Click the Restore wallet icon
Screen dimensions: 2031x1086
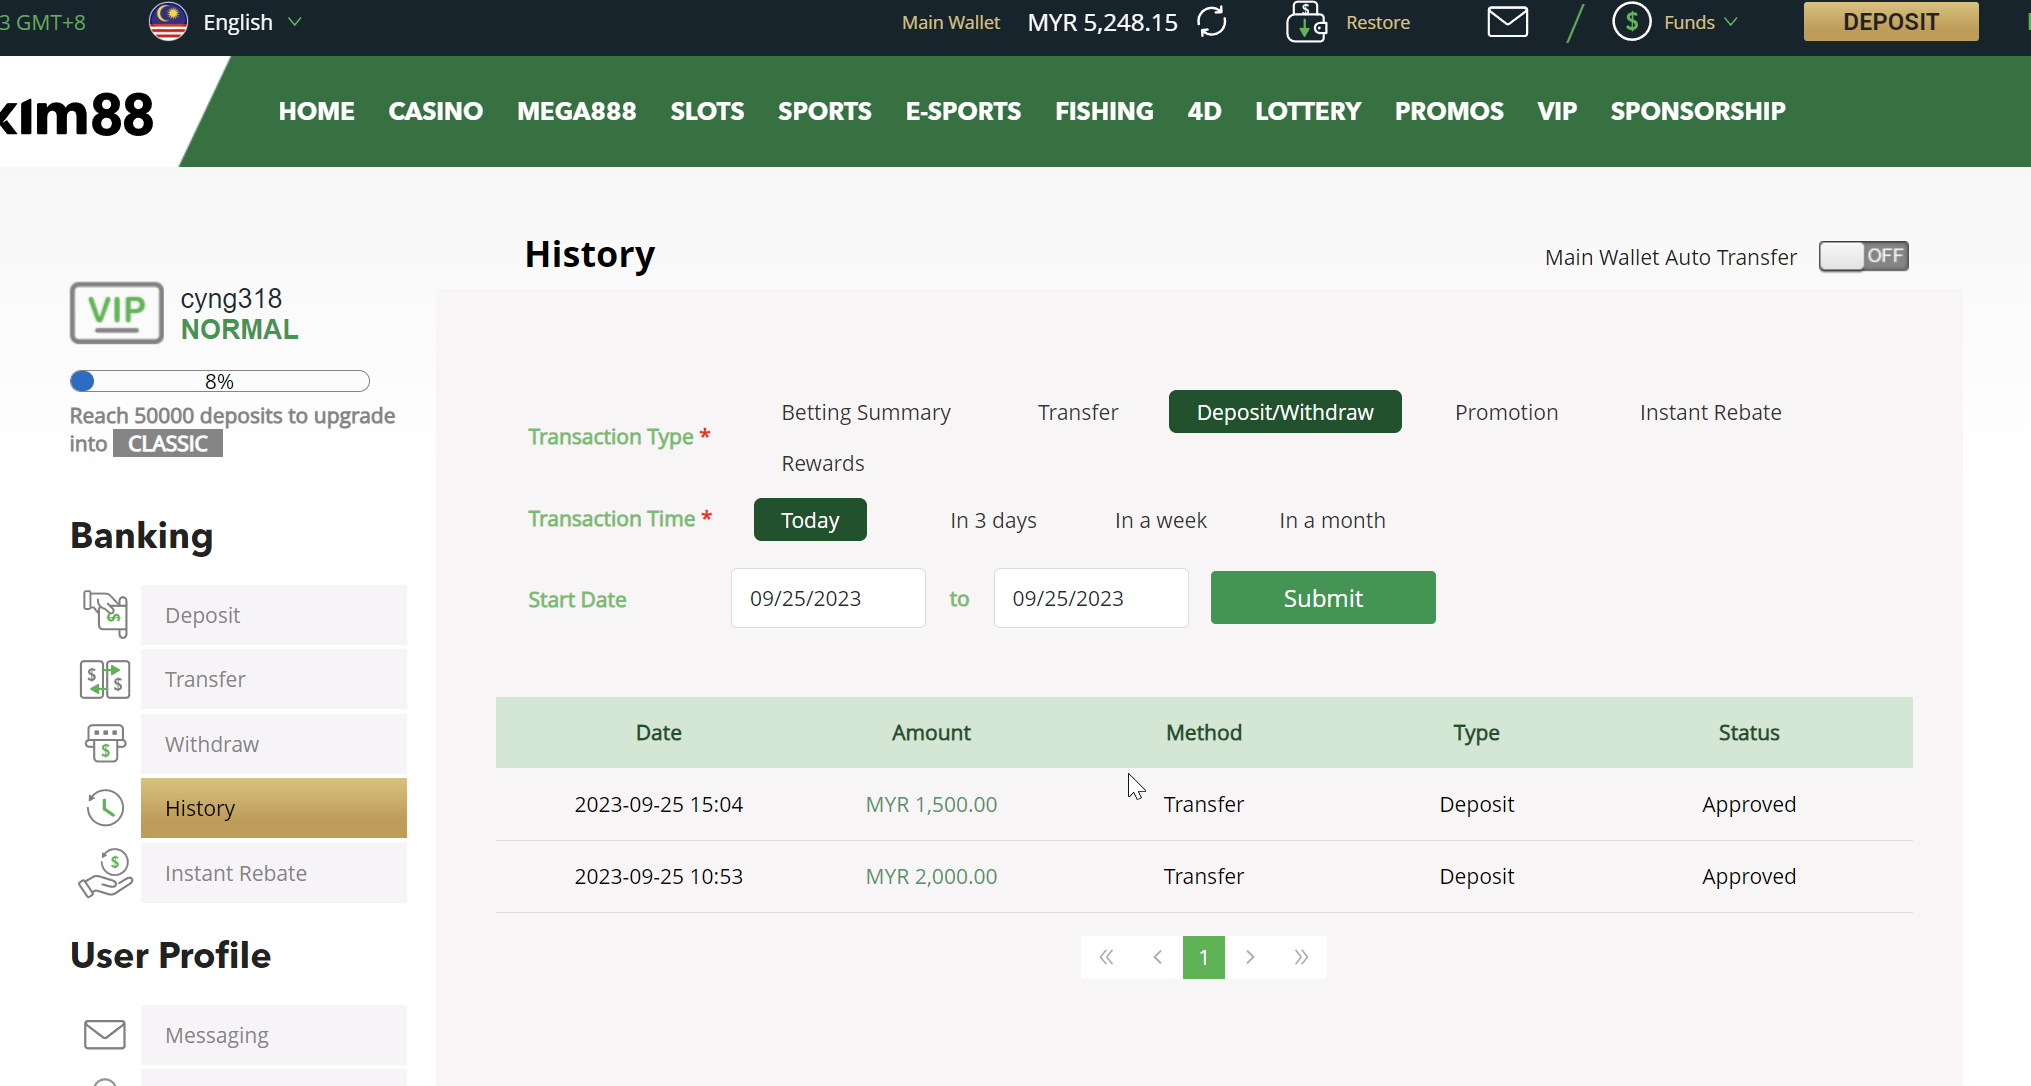tap(1306, 22)
